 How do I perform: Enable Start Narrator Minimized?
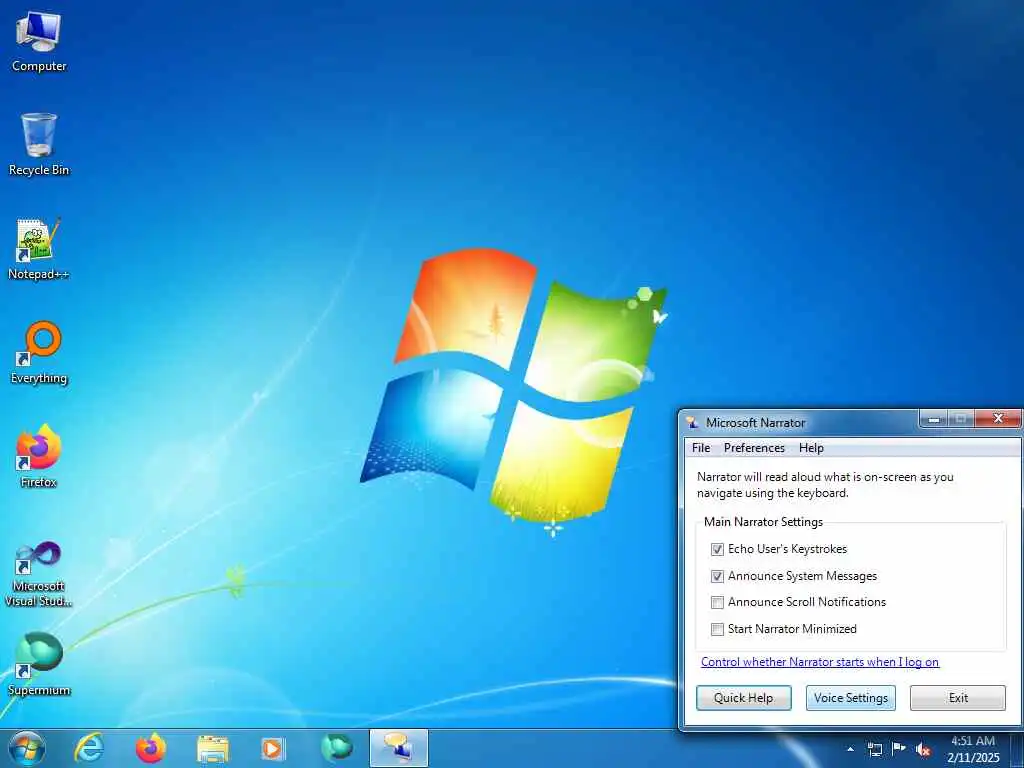tap(717, 629)
